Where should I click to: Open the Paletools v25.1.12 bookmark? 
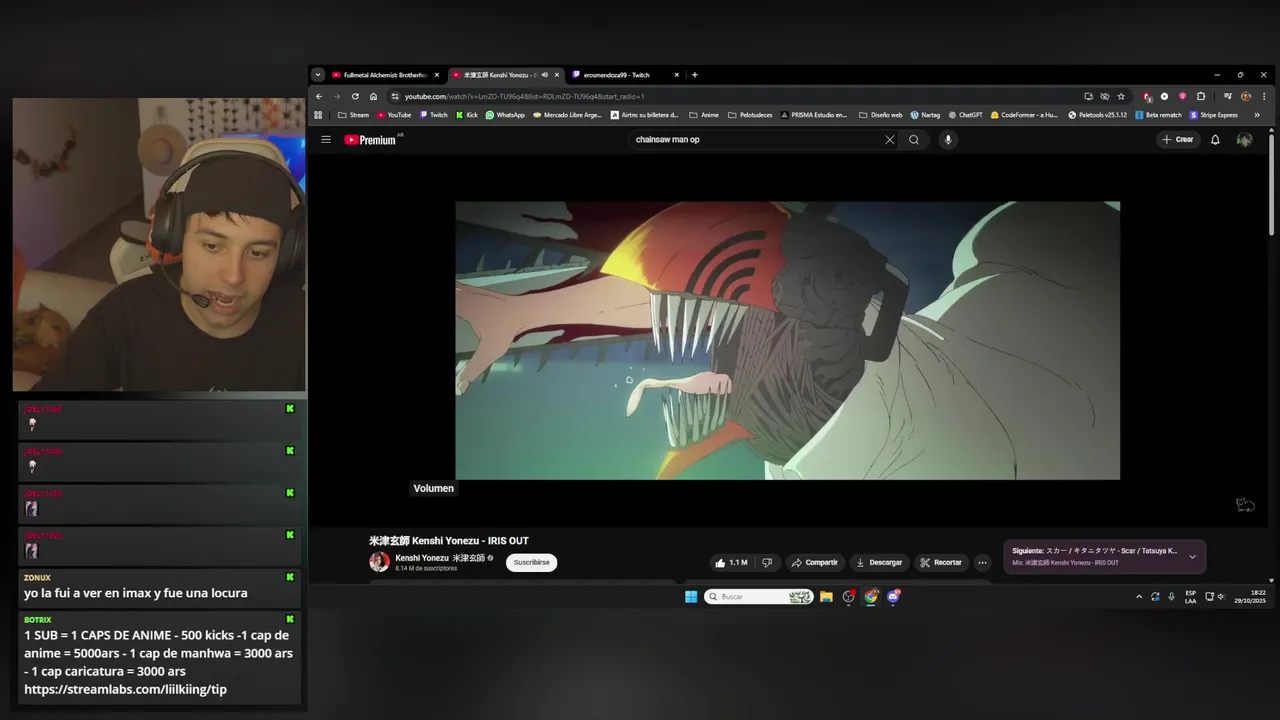click(1098, 115)
